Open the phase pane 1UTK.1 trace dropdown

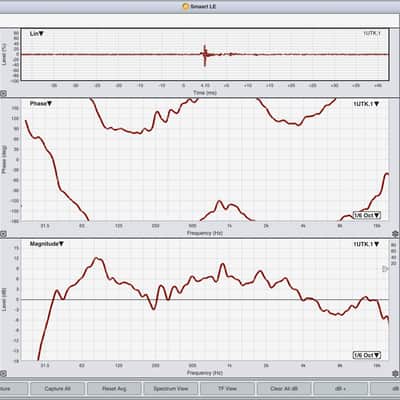pyautogui.click(x=366, y=104)
